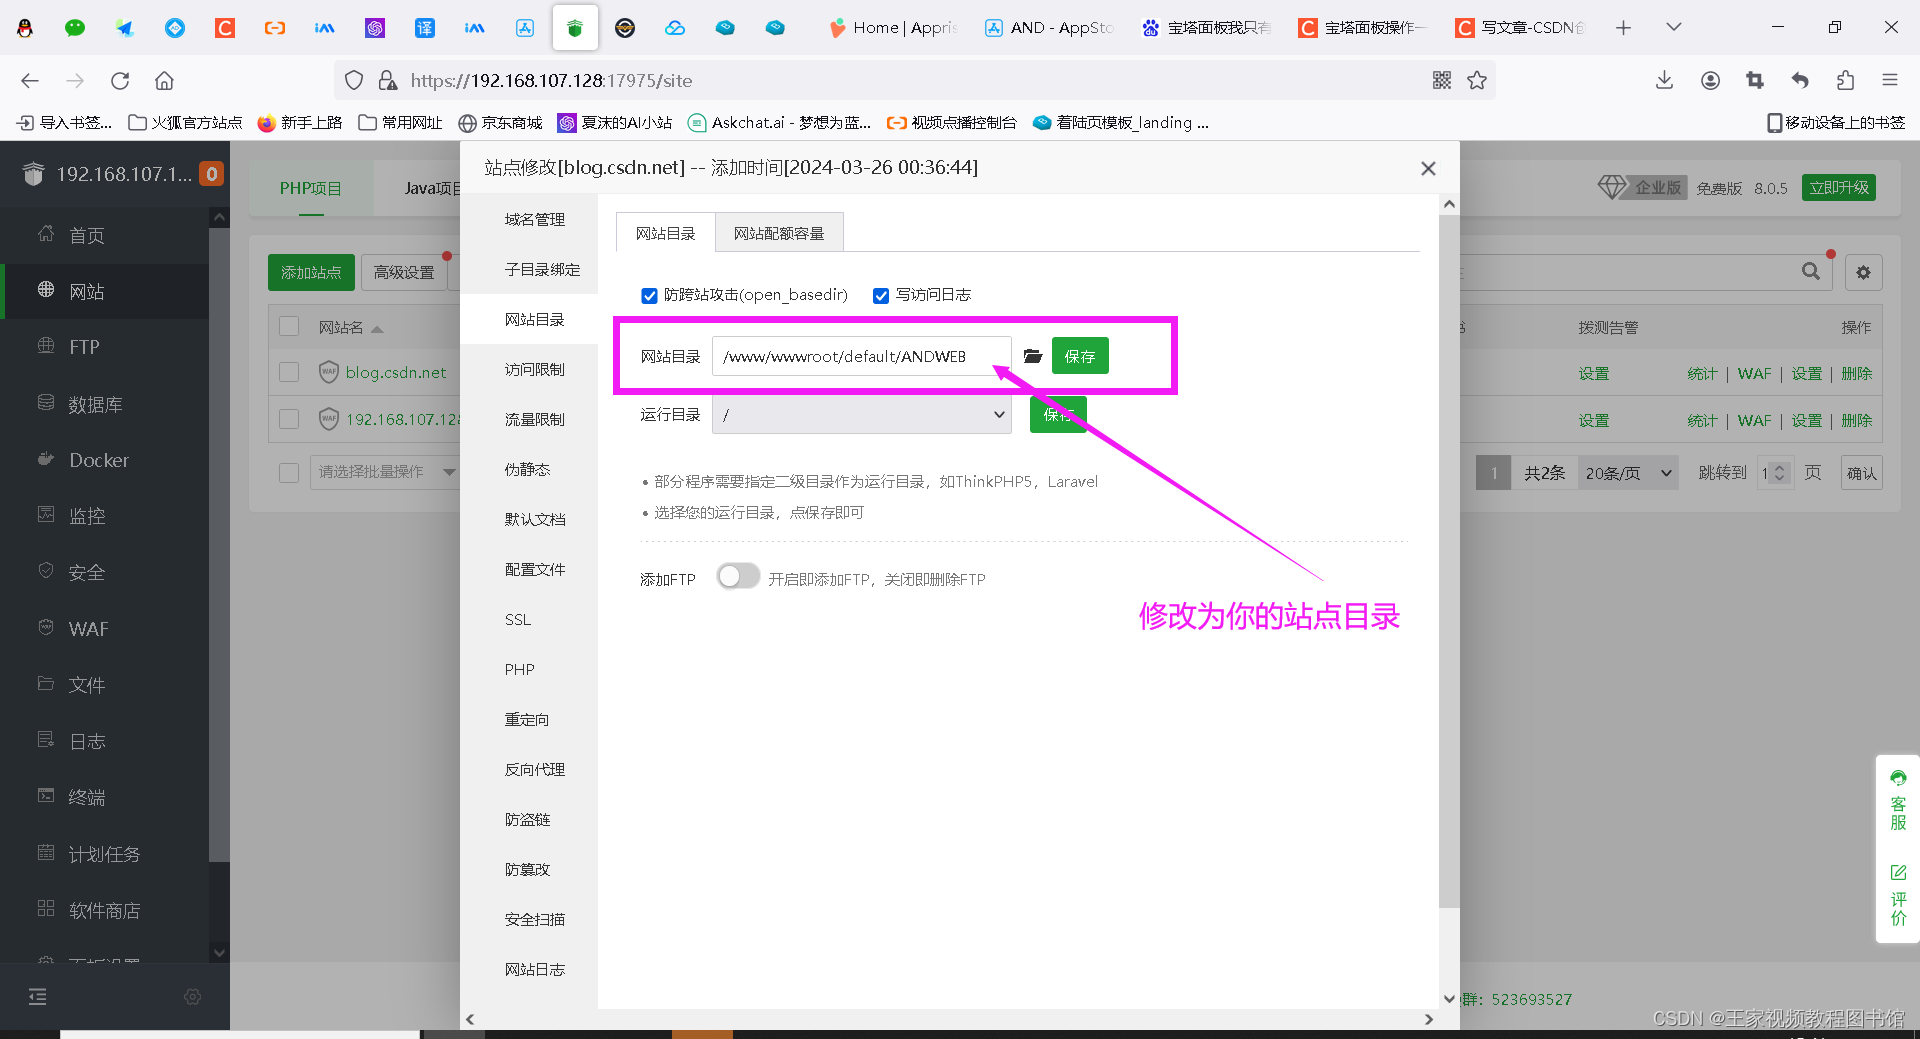
Task: Uncheck the 写访问日志 checkbox
Action: coord(881,296)
